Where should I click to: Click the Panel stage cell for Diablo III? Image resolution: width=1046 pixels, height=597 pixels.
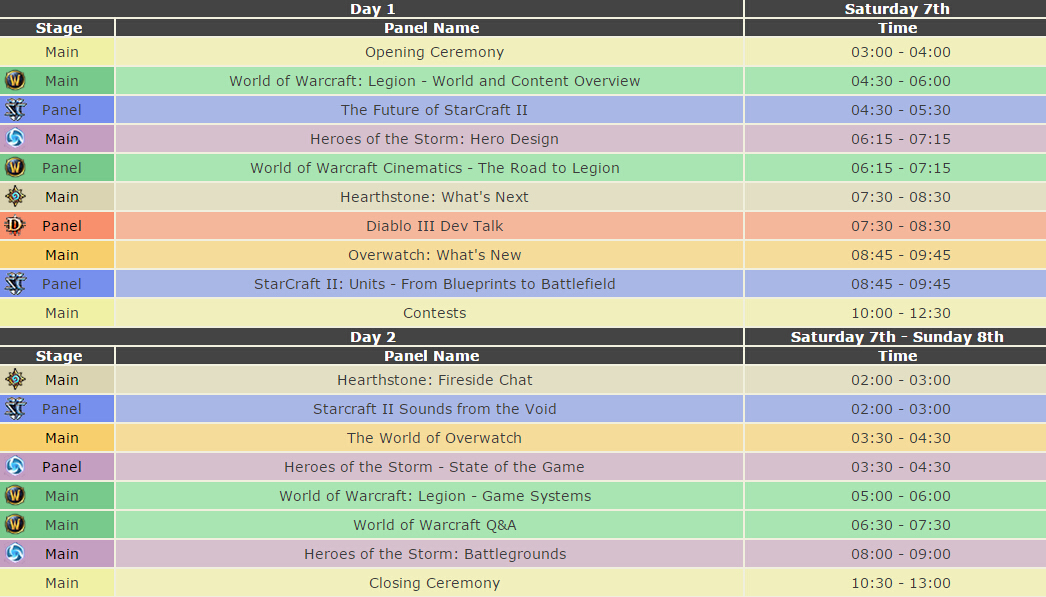pyautogui.click(x=62, y=226)
